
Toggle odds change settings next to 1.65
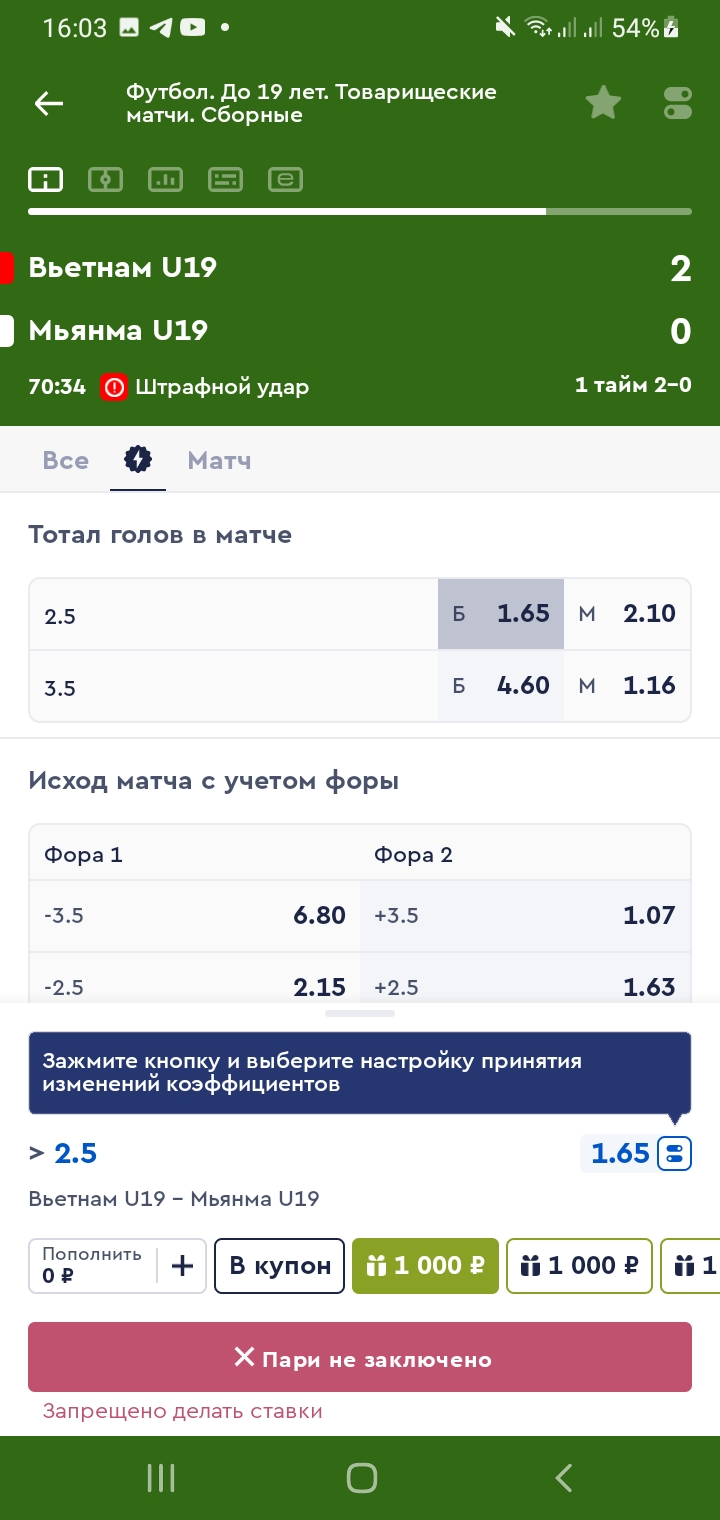pos(674,1154)
